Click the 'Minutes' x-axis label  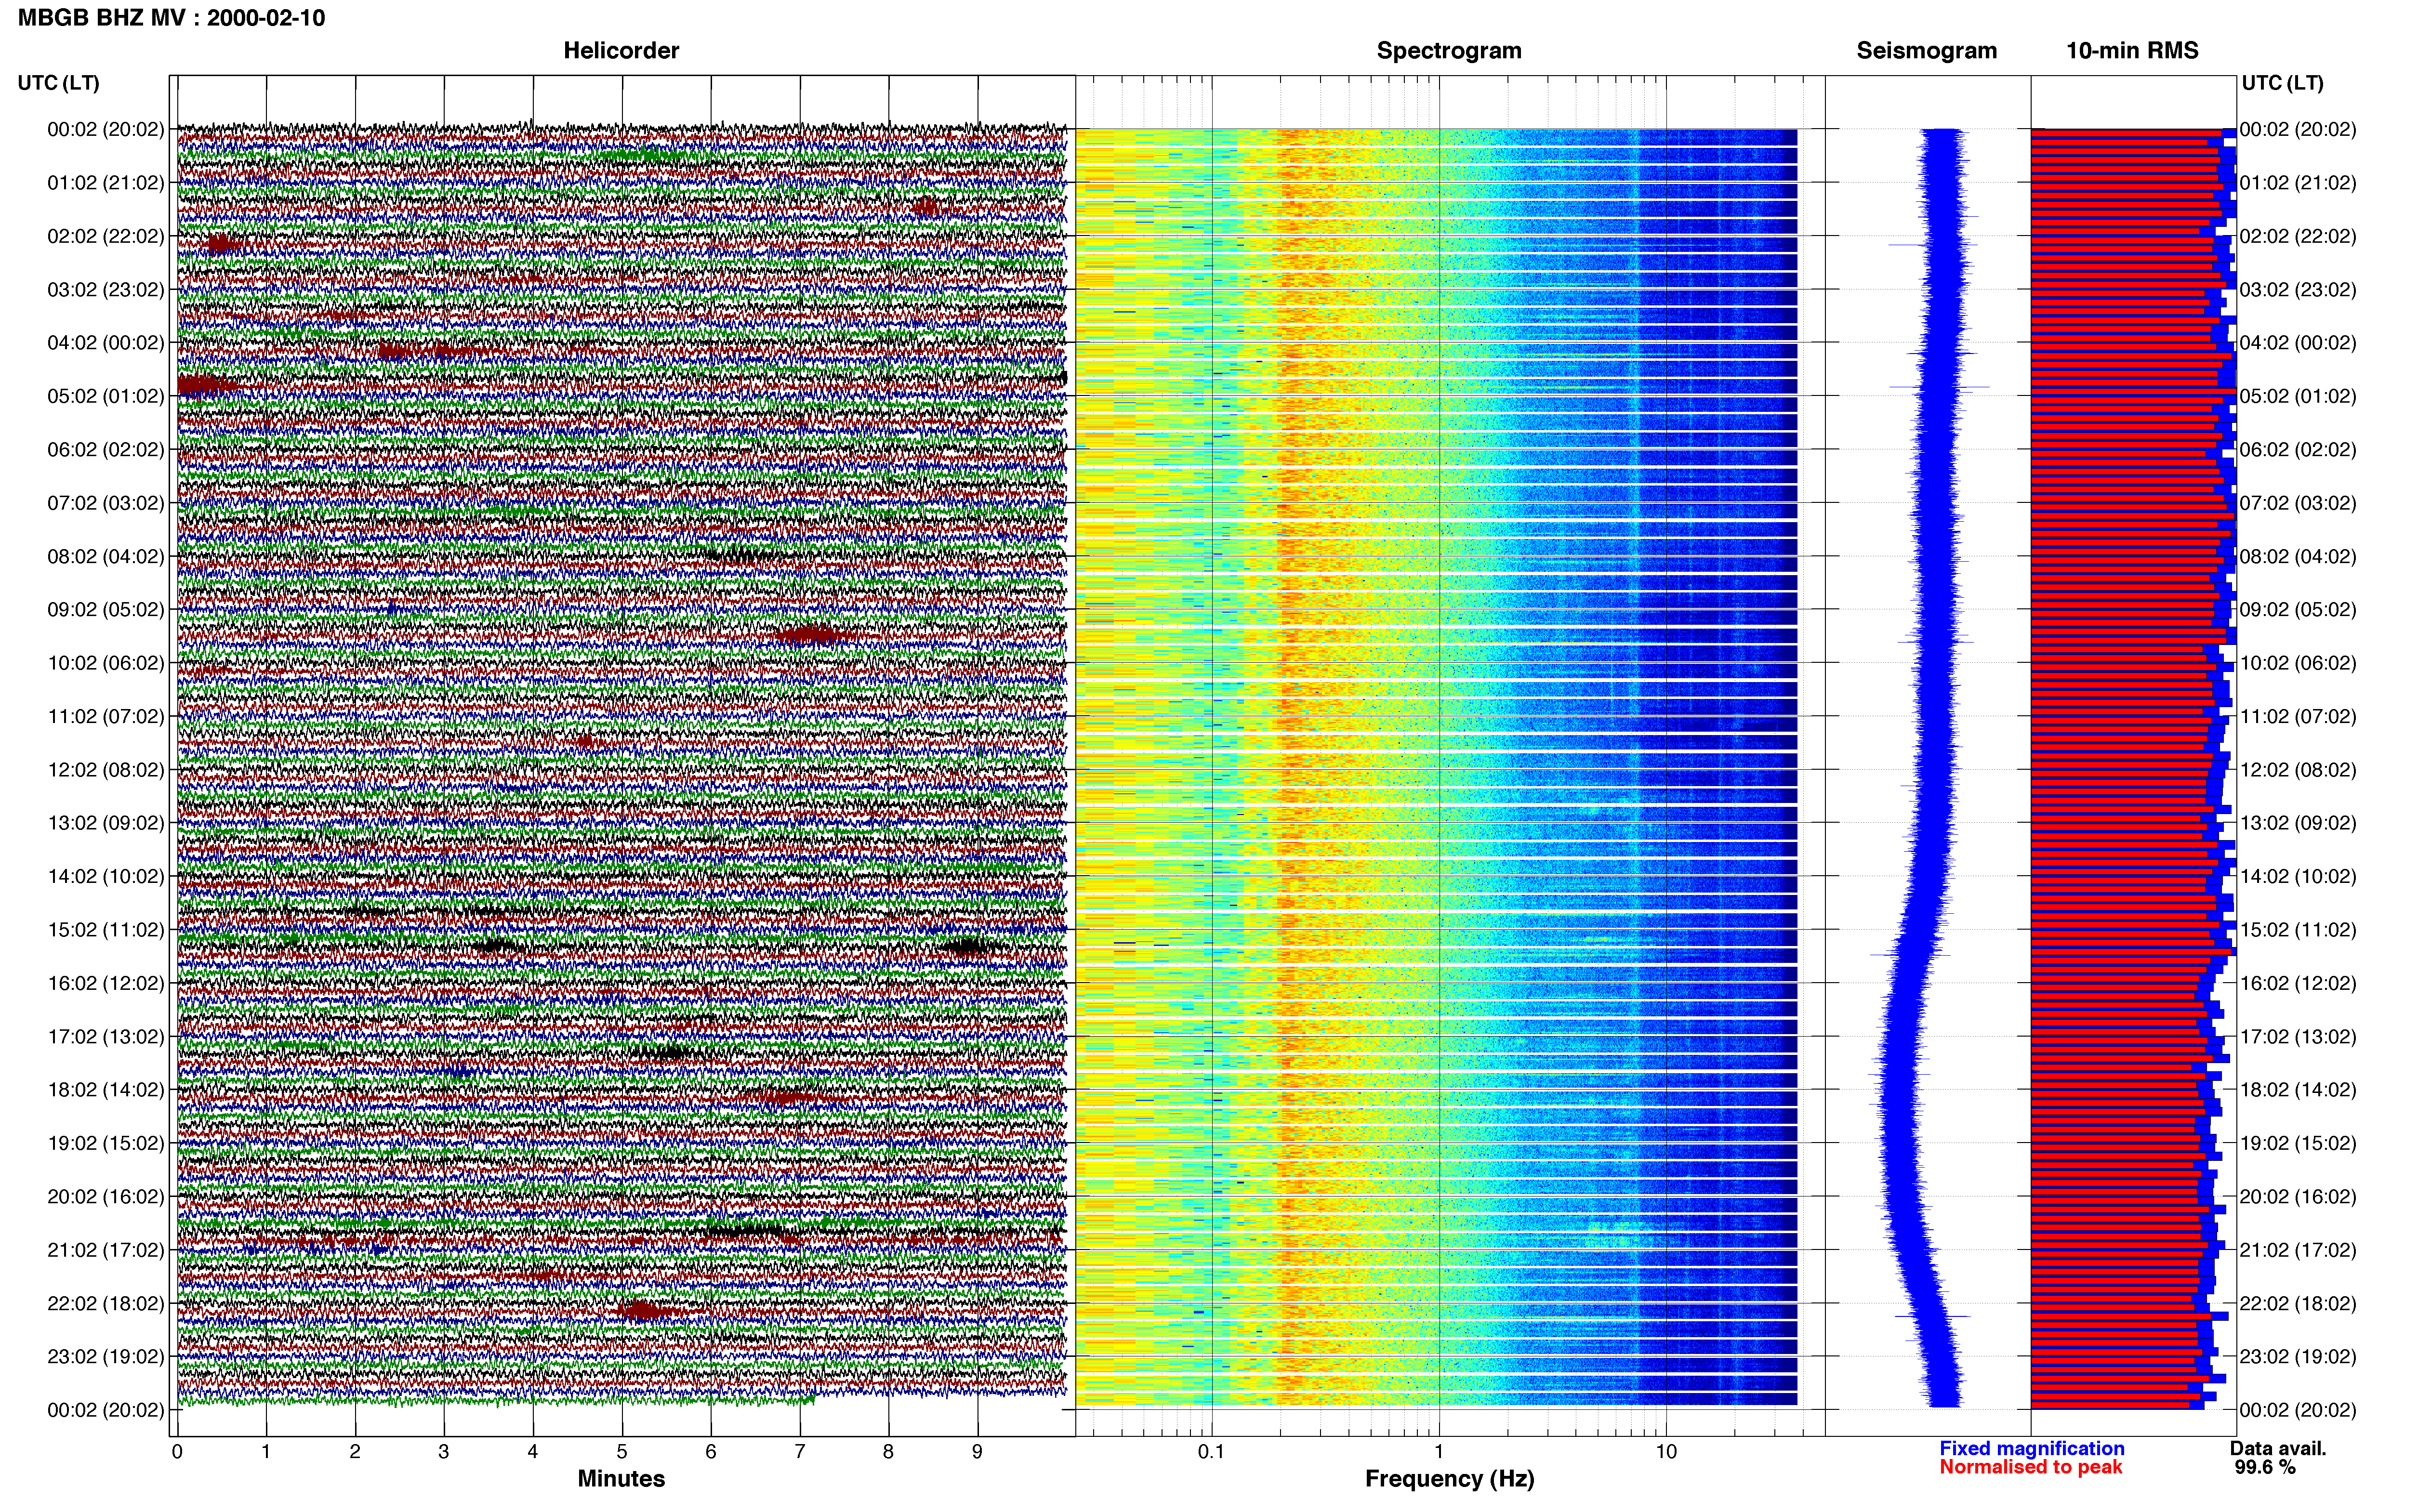pyautogui.click(x=621, y=1479)
